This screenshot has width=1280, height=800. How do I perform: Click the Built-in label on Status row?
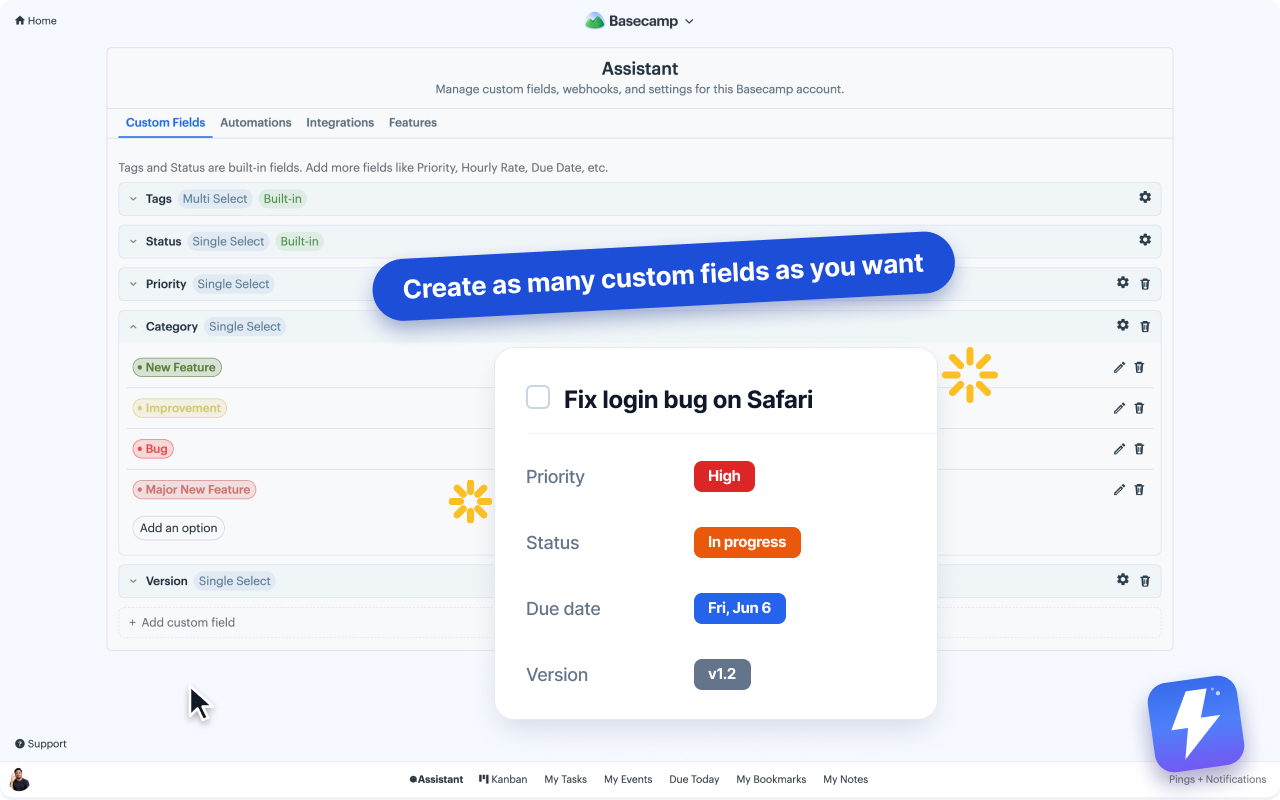pyautogui.click(x=300, y=241)
